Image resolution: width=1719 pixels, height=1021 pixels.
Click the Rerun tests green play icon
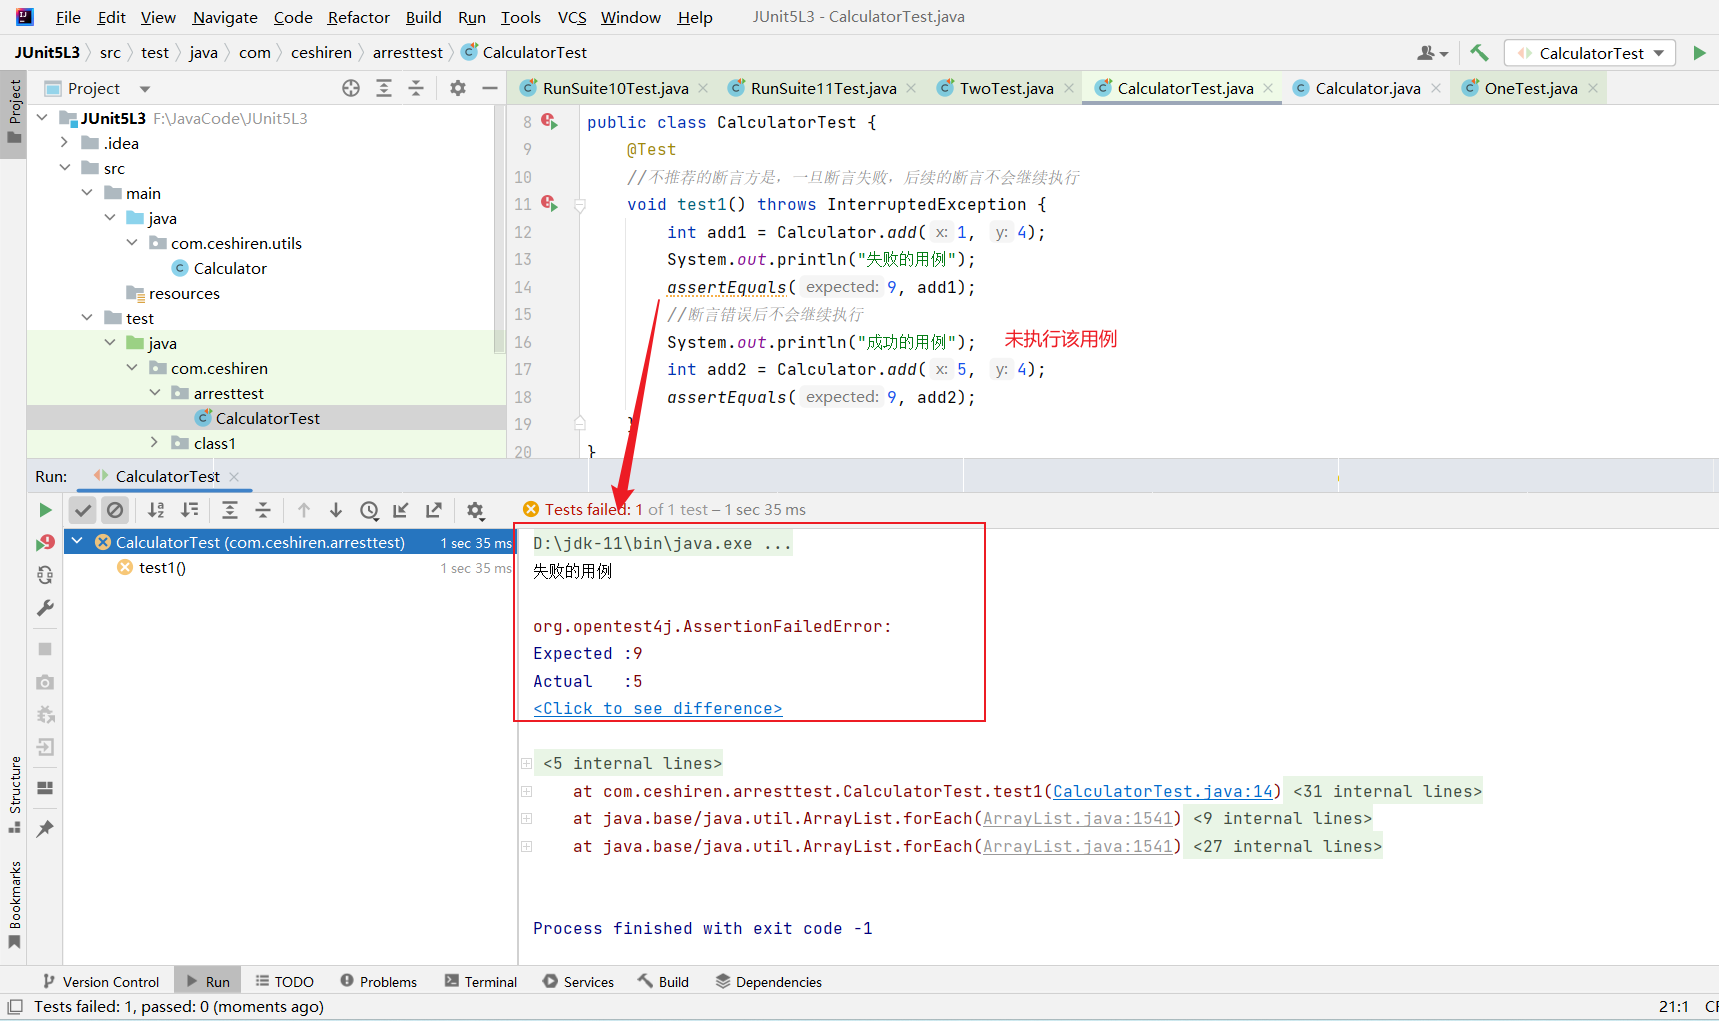coord(45,510)
